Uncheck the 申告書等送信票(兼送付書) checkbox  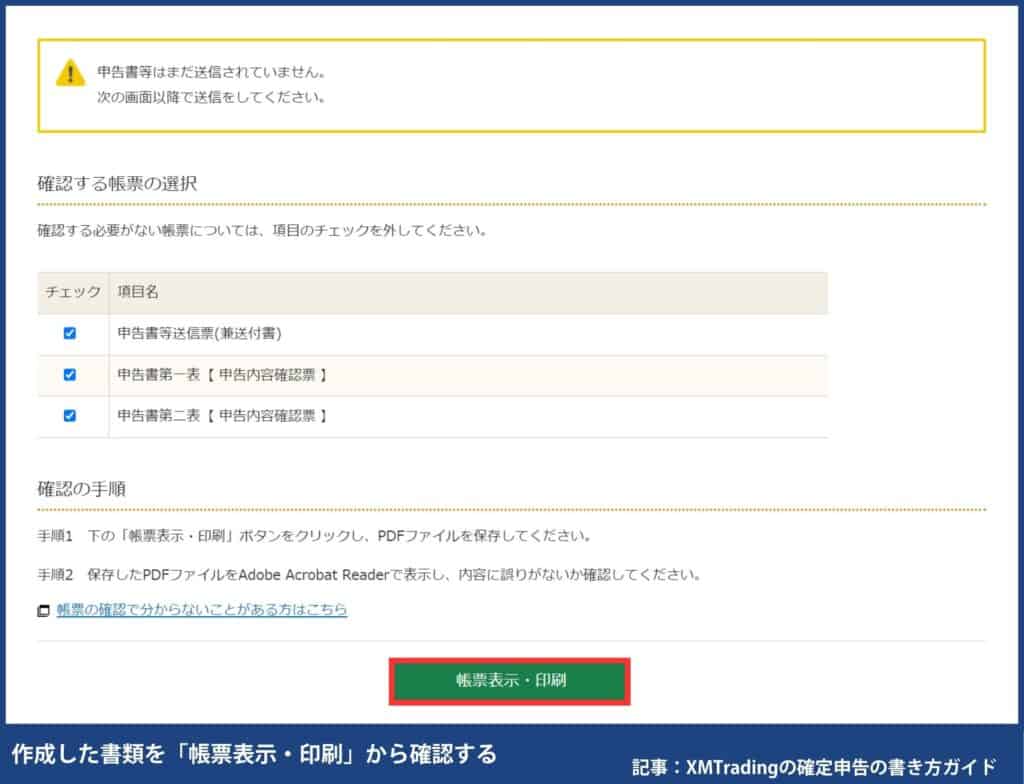pos(70,333)
